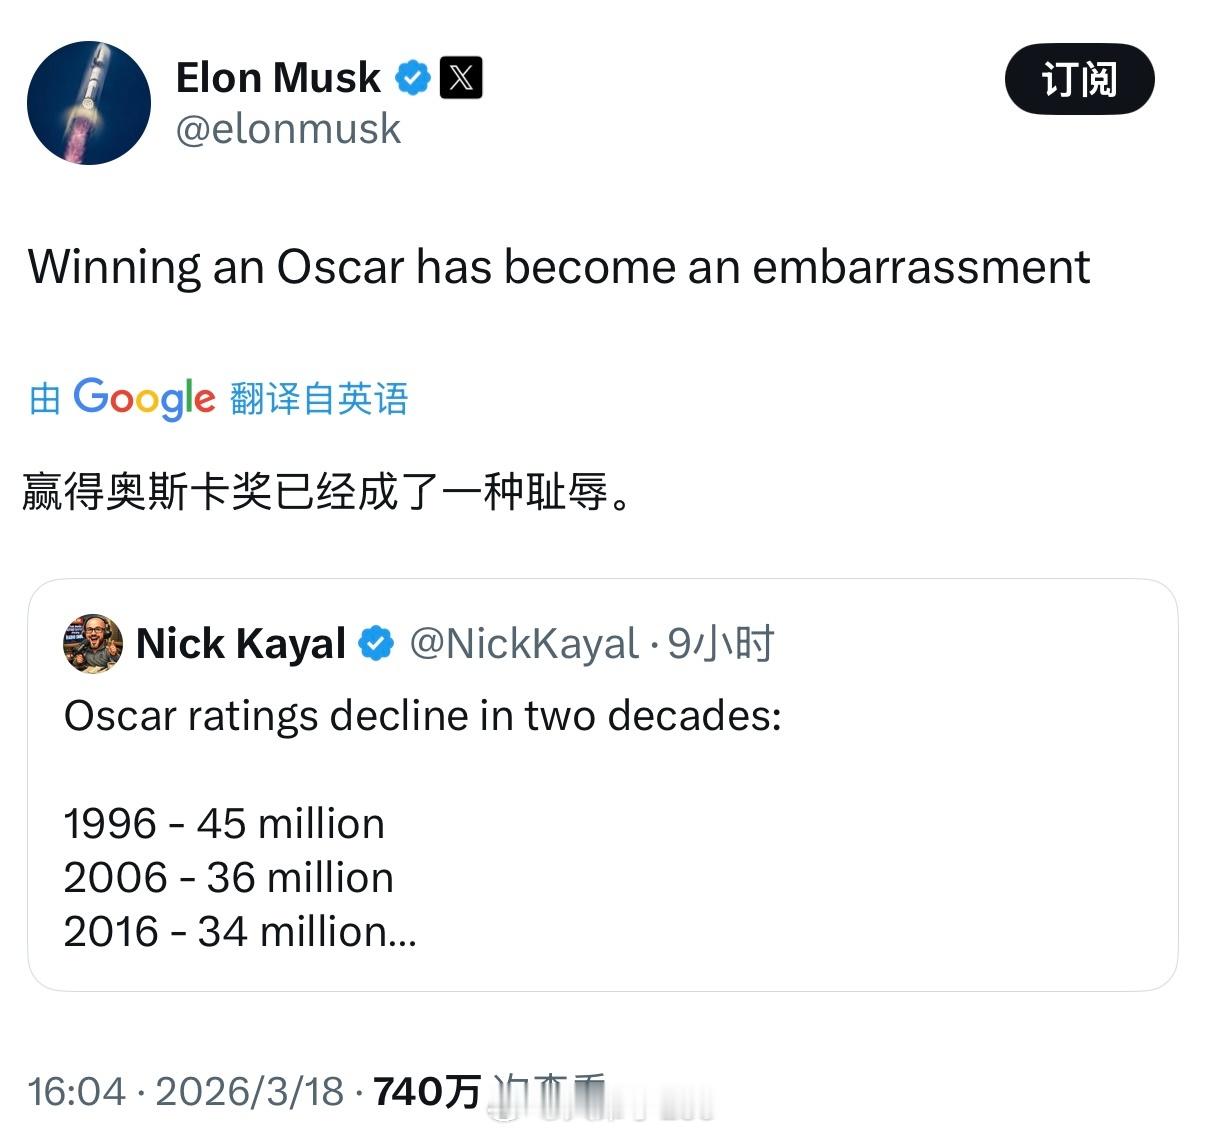The width and height of the screenshot is (1206, 1134).
Task: Click the Nick Kayal display name
Action: pos(240,643)
